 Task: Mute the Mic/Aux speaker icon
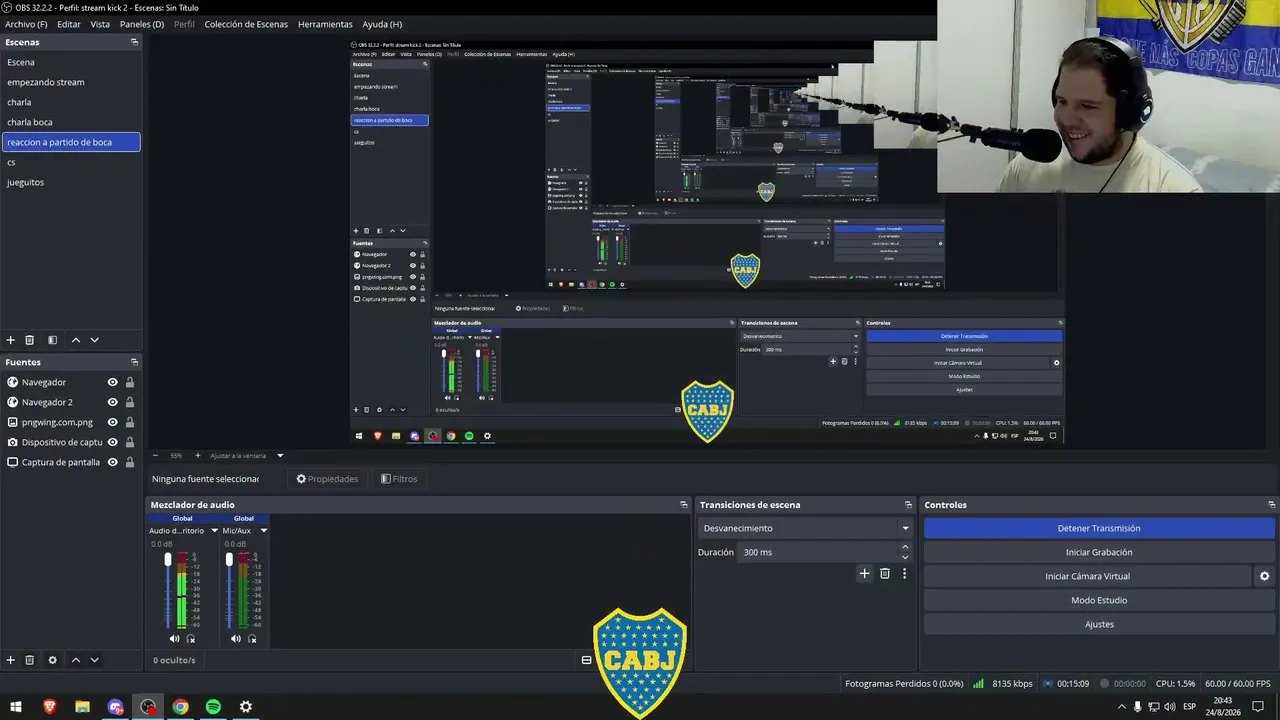click(x=235, y=638)
